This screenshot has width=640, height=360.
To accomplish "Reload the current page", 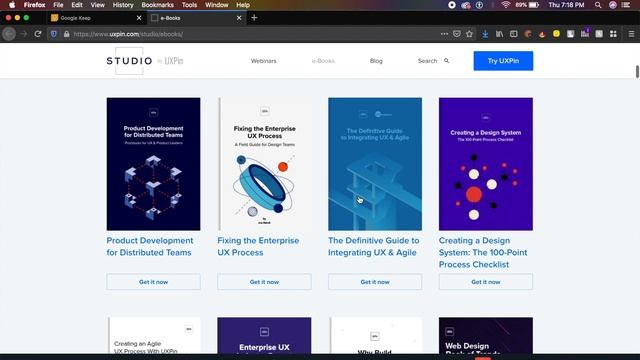I will (x=38, y=34).
